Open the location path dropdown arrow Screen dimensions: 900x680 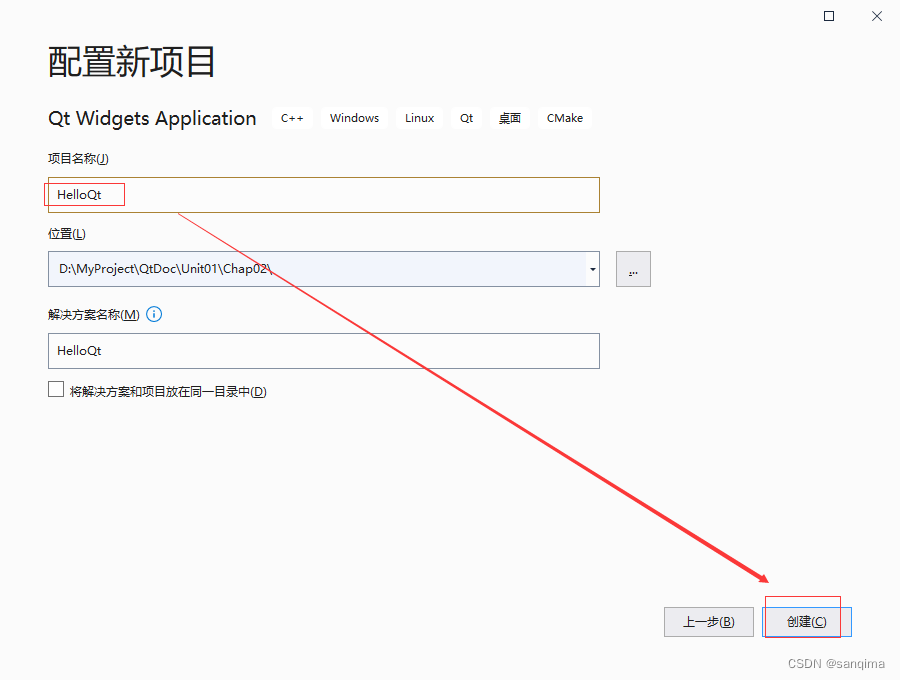click(592, 269)
